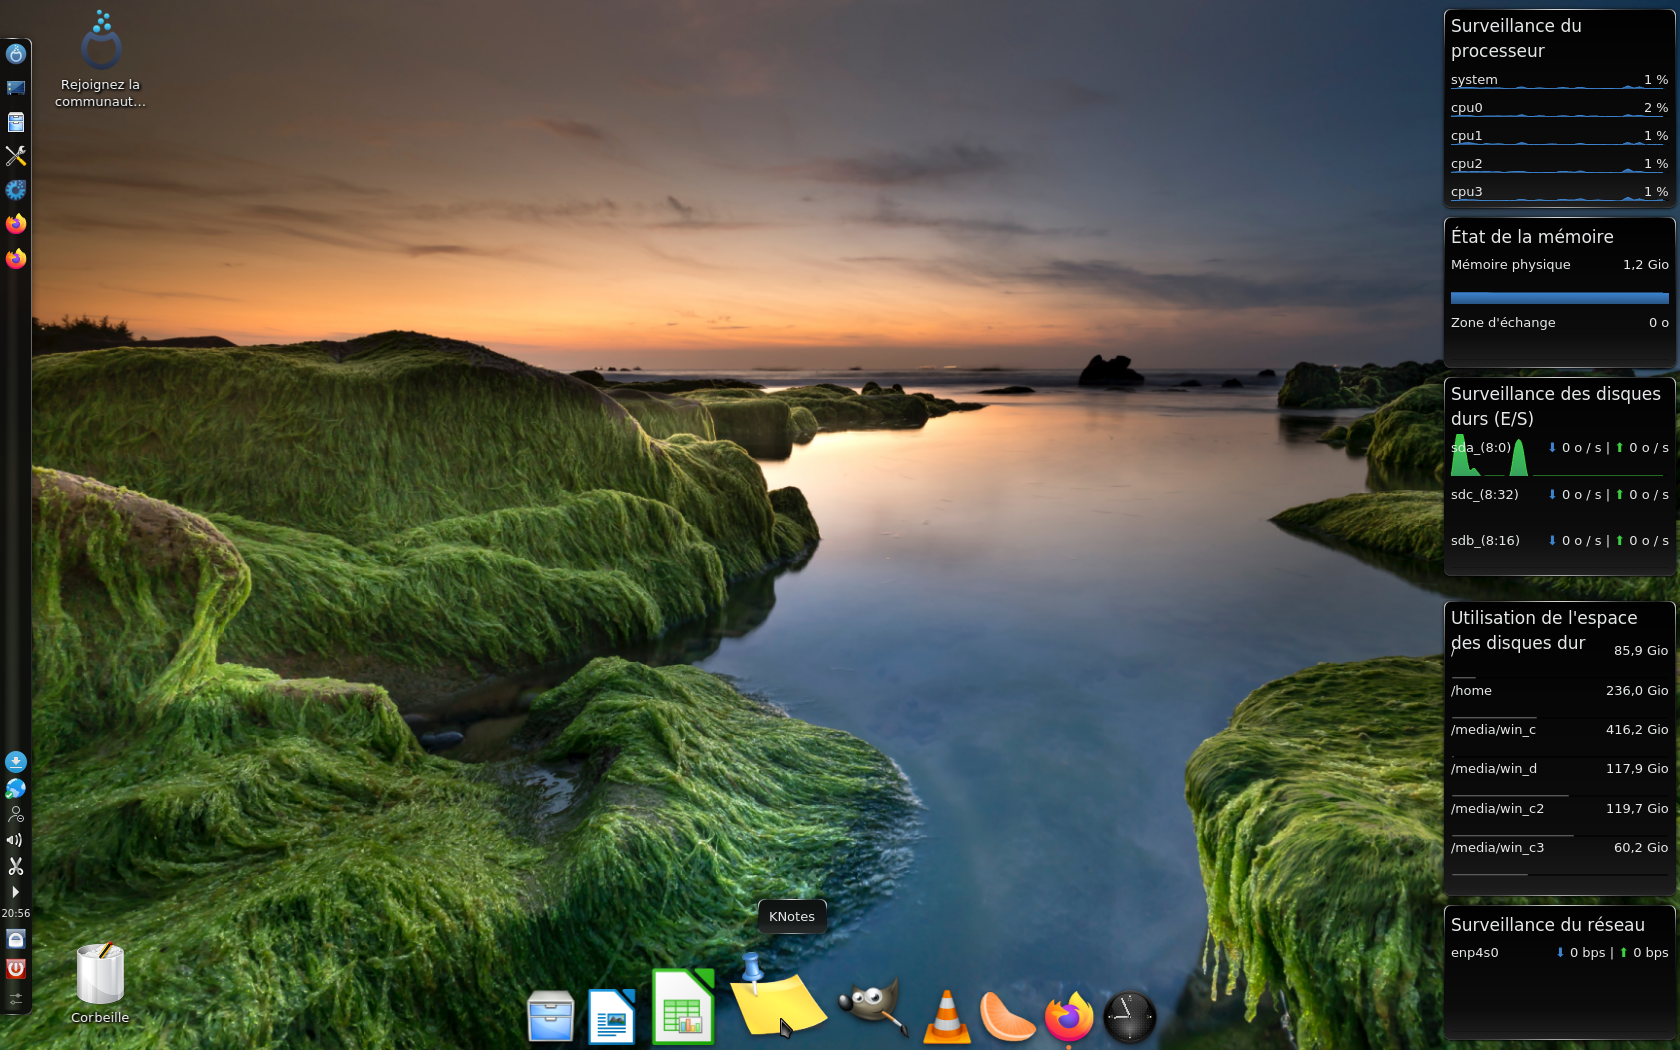Screen dimensions: 1680x1050
Task: Click the 85,9 Gio root disk value
Action: (1641, 651)
